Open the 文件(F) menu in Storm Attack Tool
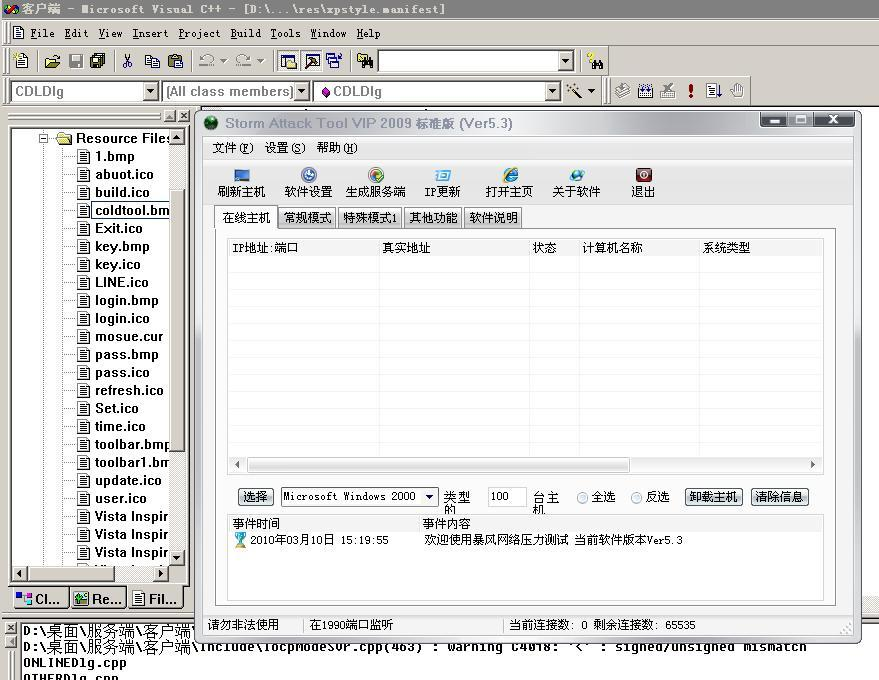This screenshot has height=680, width=879. coord(233,148)
